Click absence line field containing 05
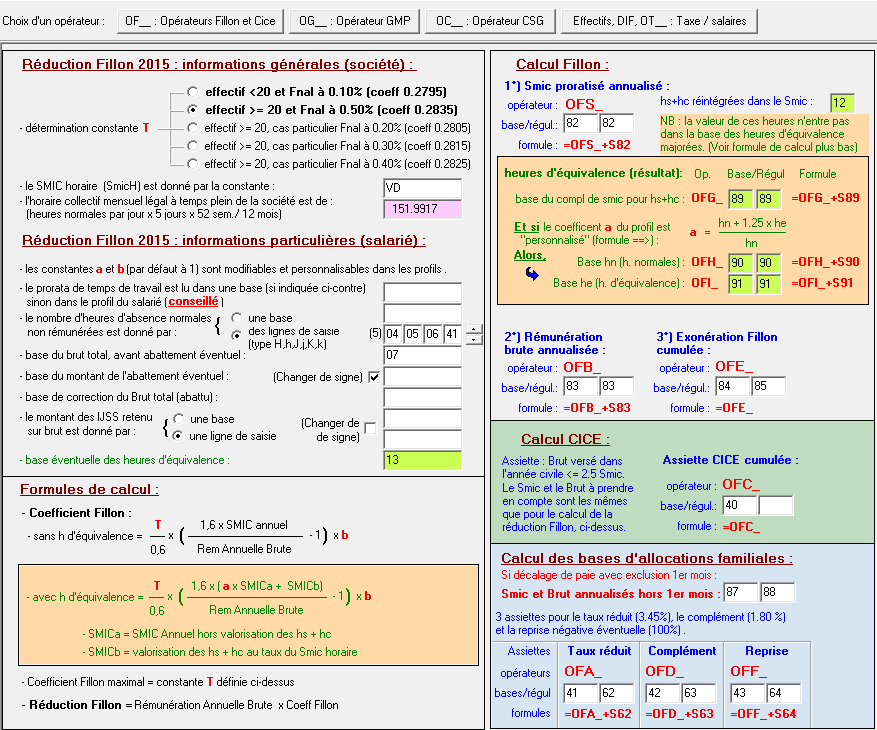This screenshot has width=877, height=730. [x=412, y=334]
